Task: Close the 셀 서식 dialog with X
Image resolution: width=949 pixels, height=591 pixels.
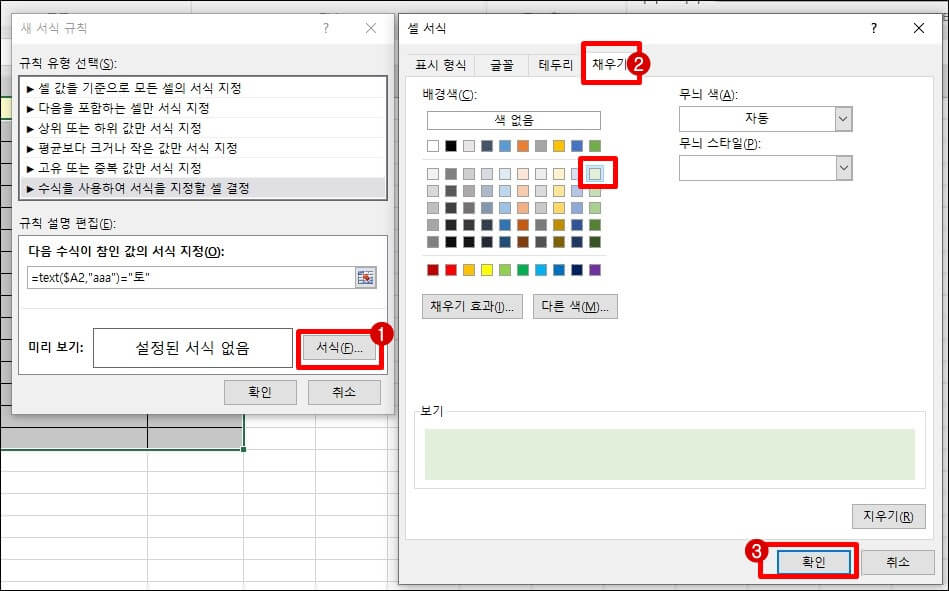Action: click(919, 28)
